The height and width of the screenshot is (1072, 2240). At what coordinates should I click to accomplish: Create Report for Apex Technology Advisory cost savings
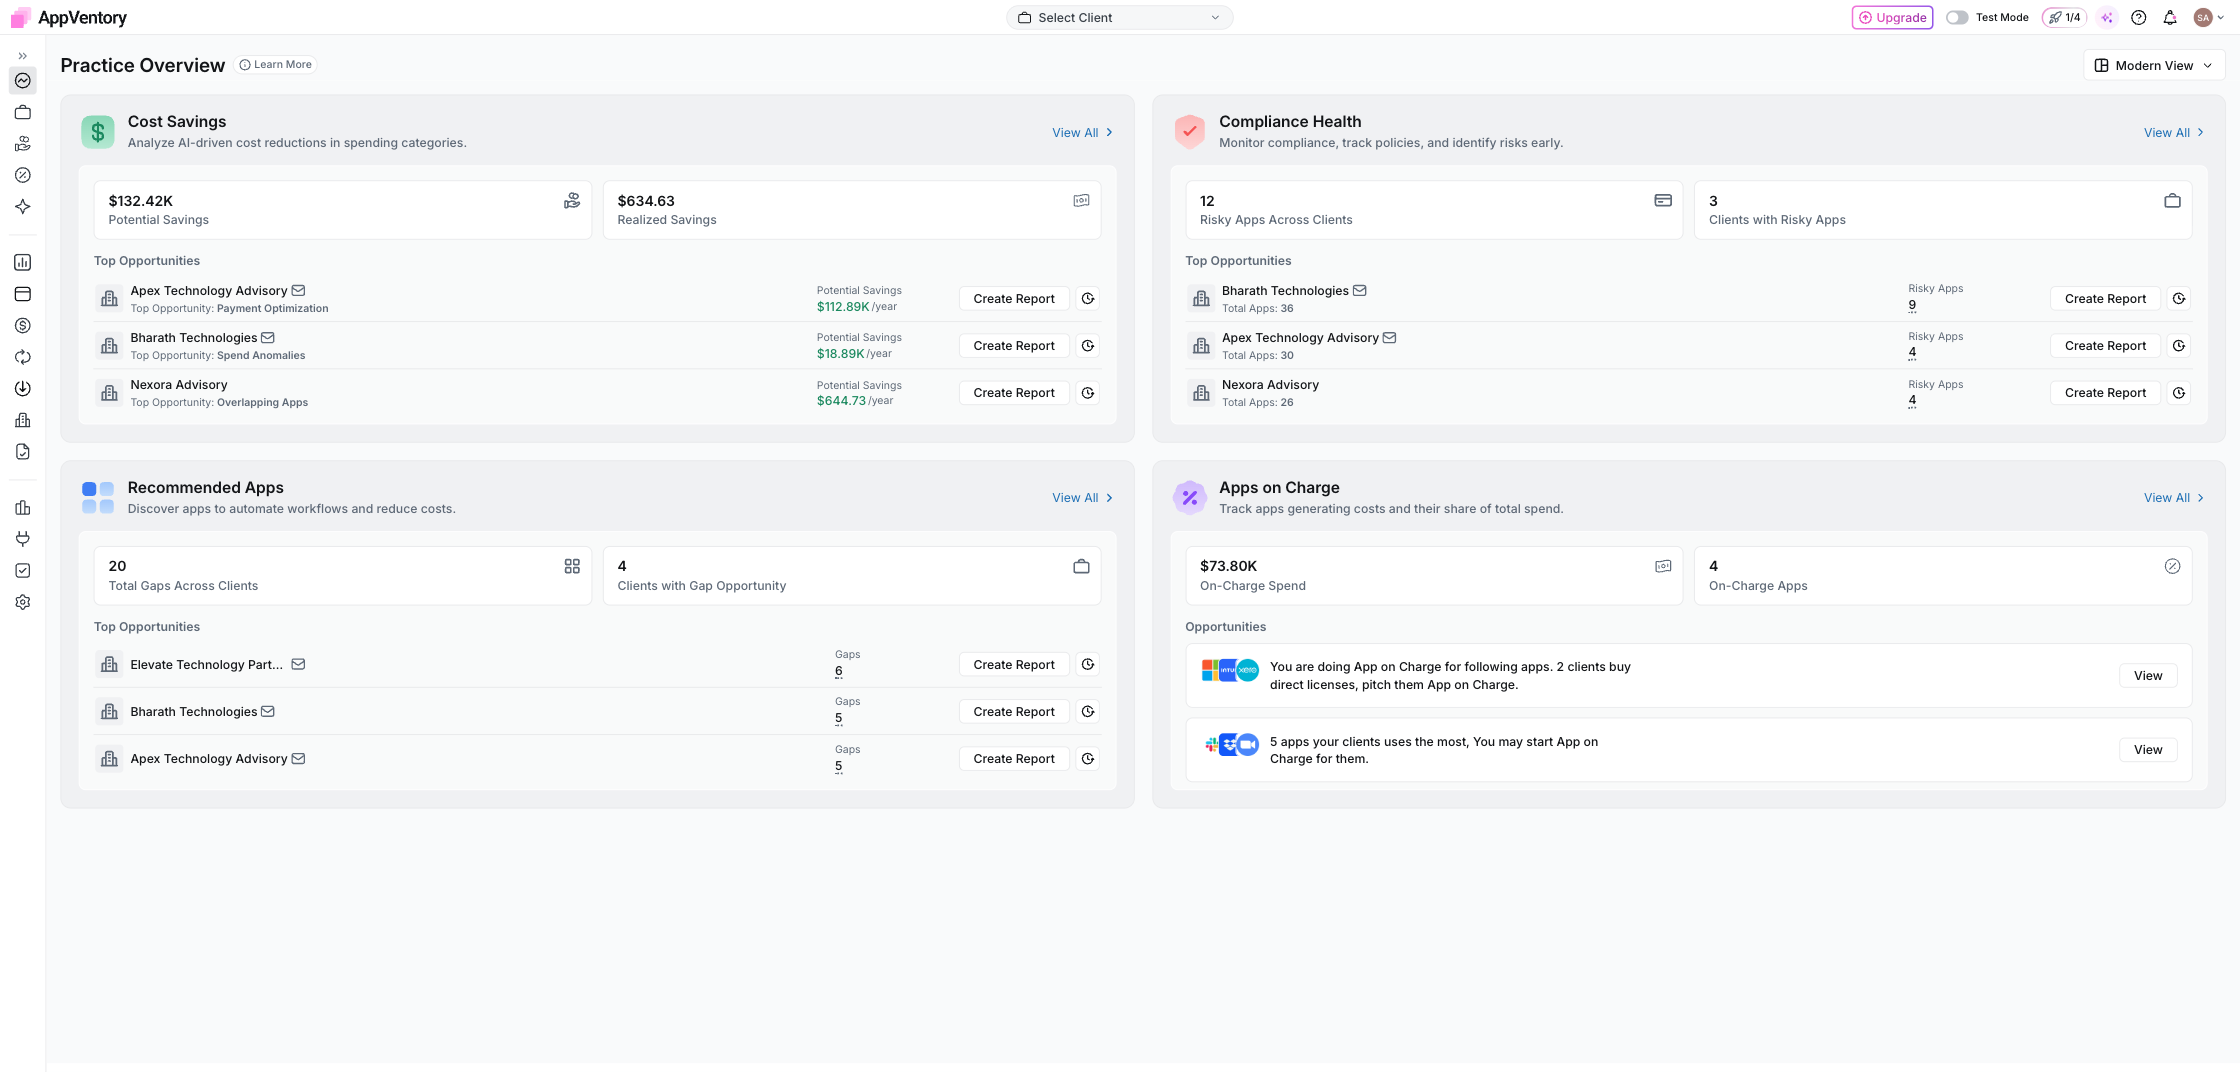(x=1014, y=298)
